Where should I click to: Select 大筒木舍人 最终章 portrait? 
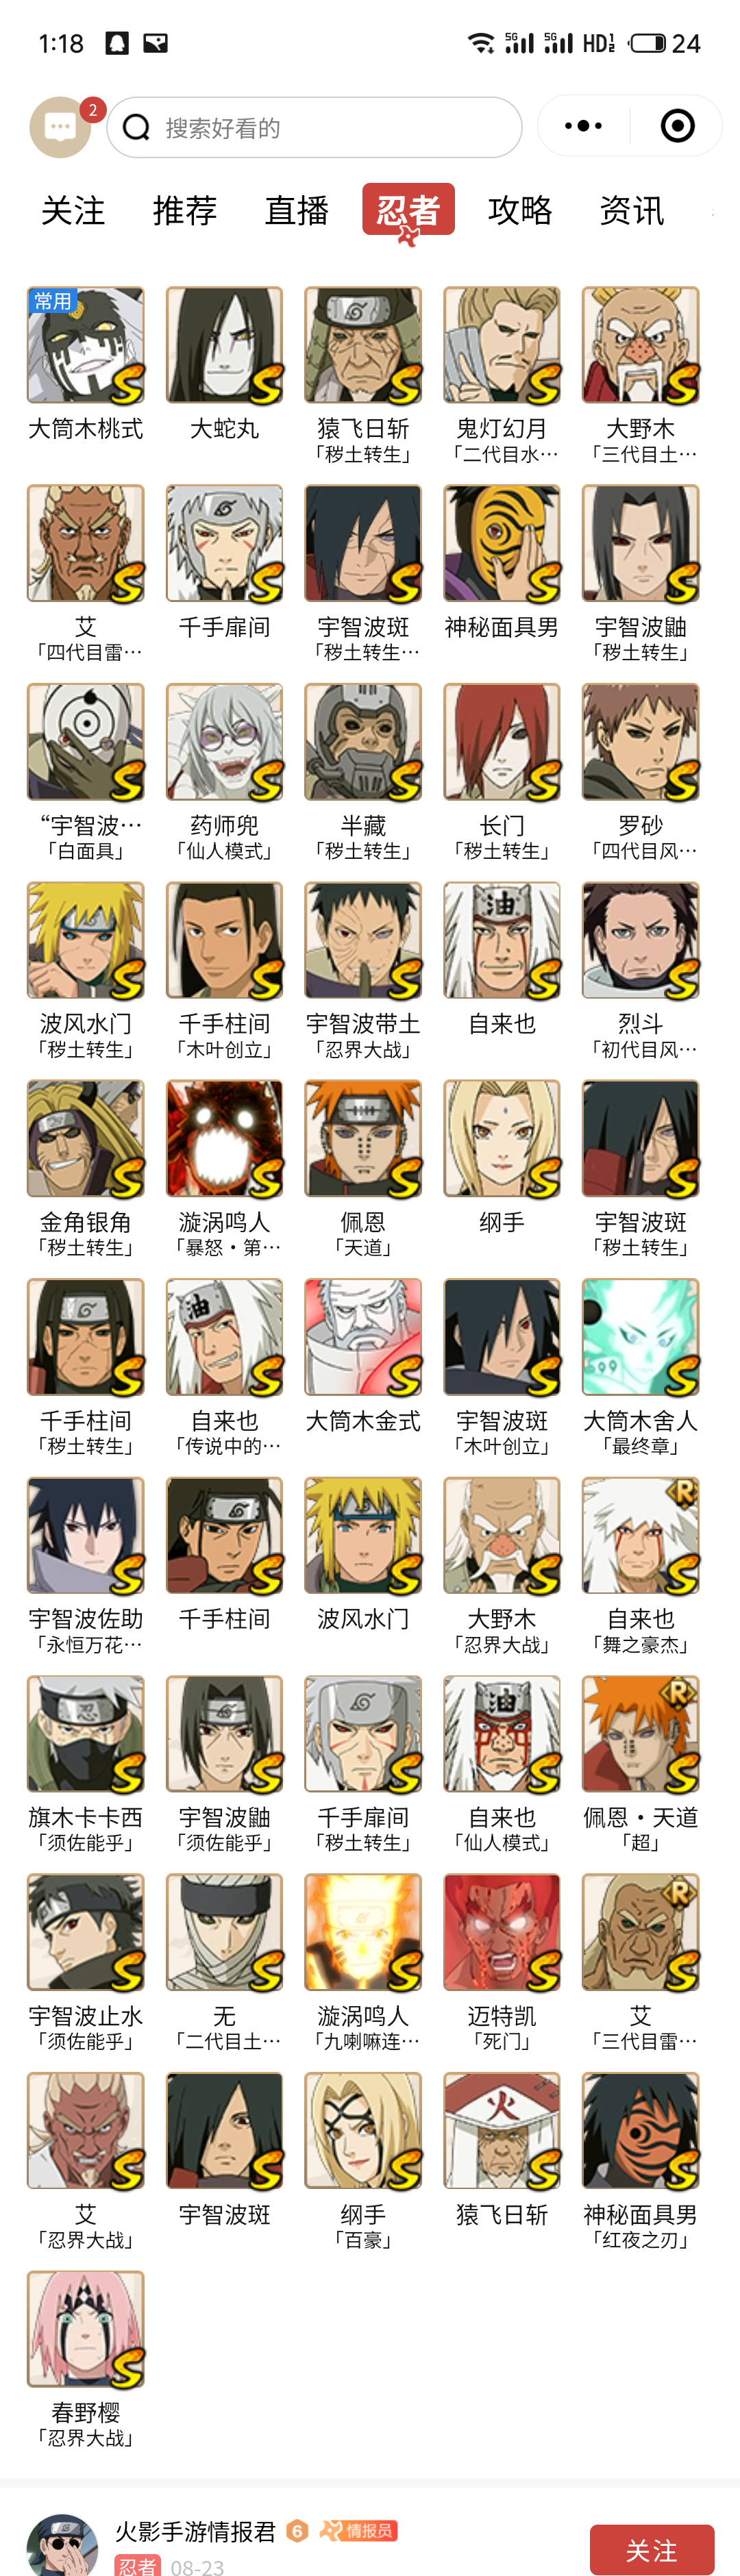pos(641,1337)
